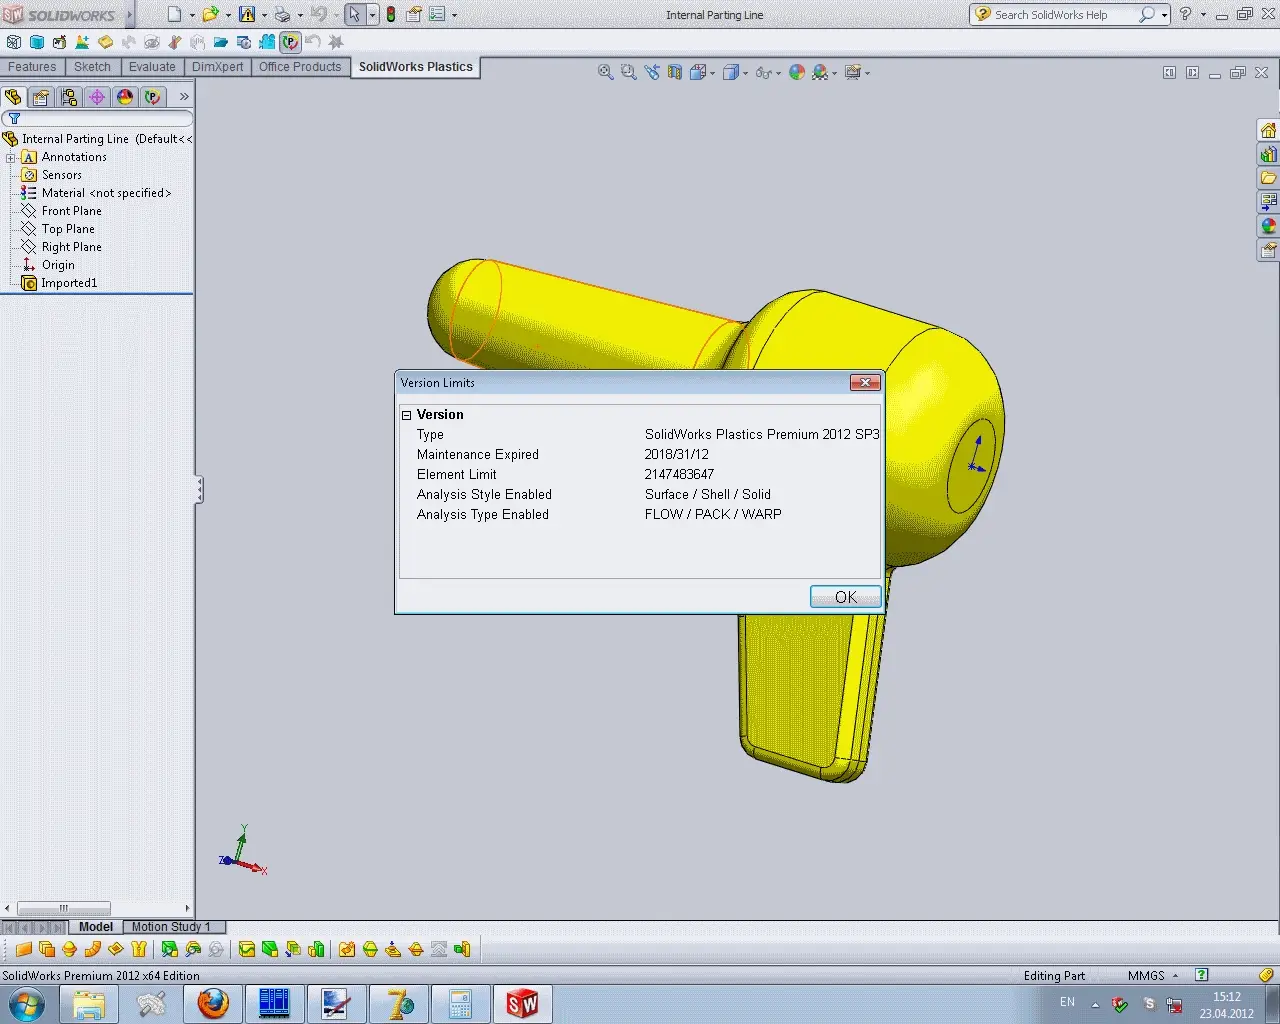The height and width of the screenshot is (1024, 1280).
Task: Open the Plastics manager tab icon
Action: 153,97
